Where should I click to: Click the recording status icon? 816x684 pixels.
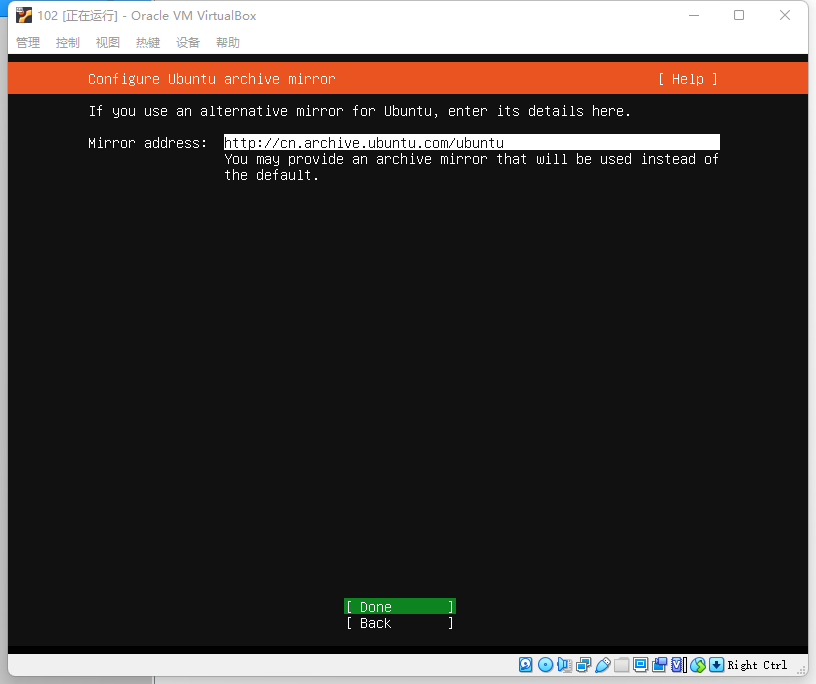click(x=660, y=665)
